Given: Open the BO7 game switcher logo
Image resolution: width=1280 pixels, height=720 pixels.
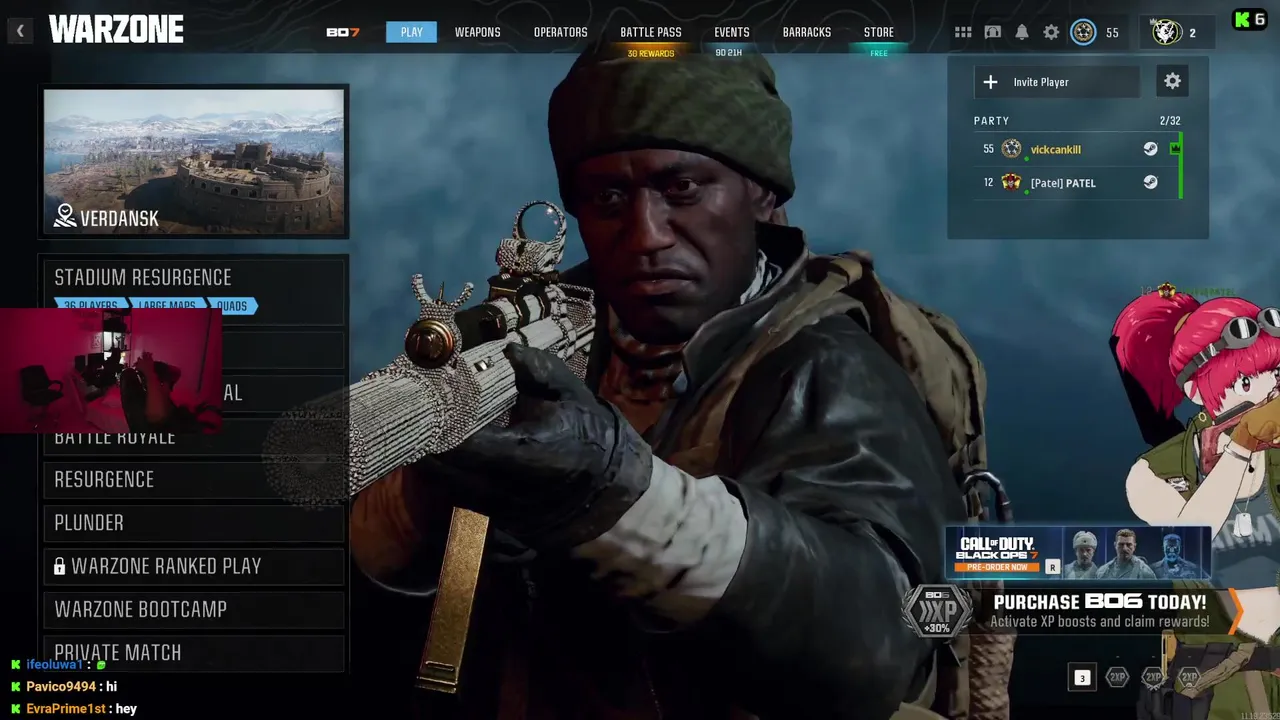Looking at the screenshot, I should (x=342, y=32).
